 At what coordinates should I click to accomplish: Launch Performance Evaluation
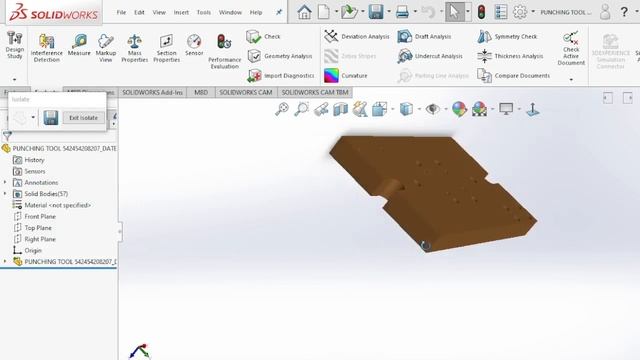click(224, 52)
